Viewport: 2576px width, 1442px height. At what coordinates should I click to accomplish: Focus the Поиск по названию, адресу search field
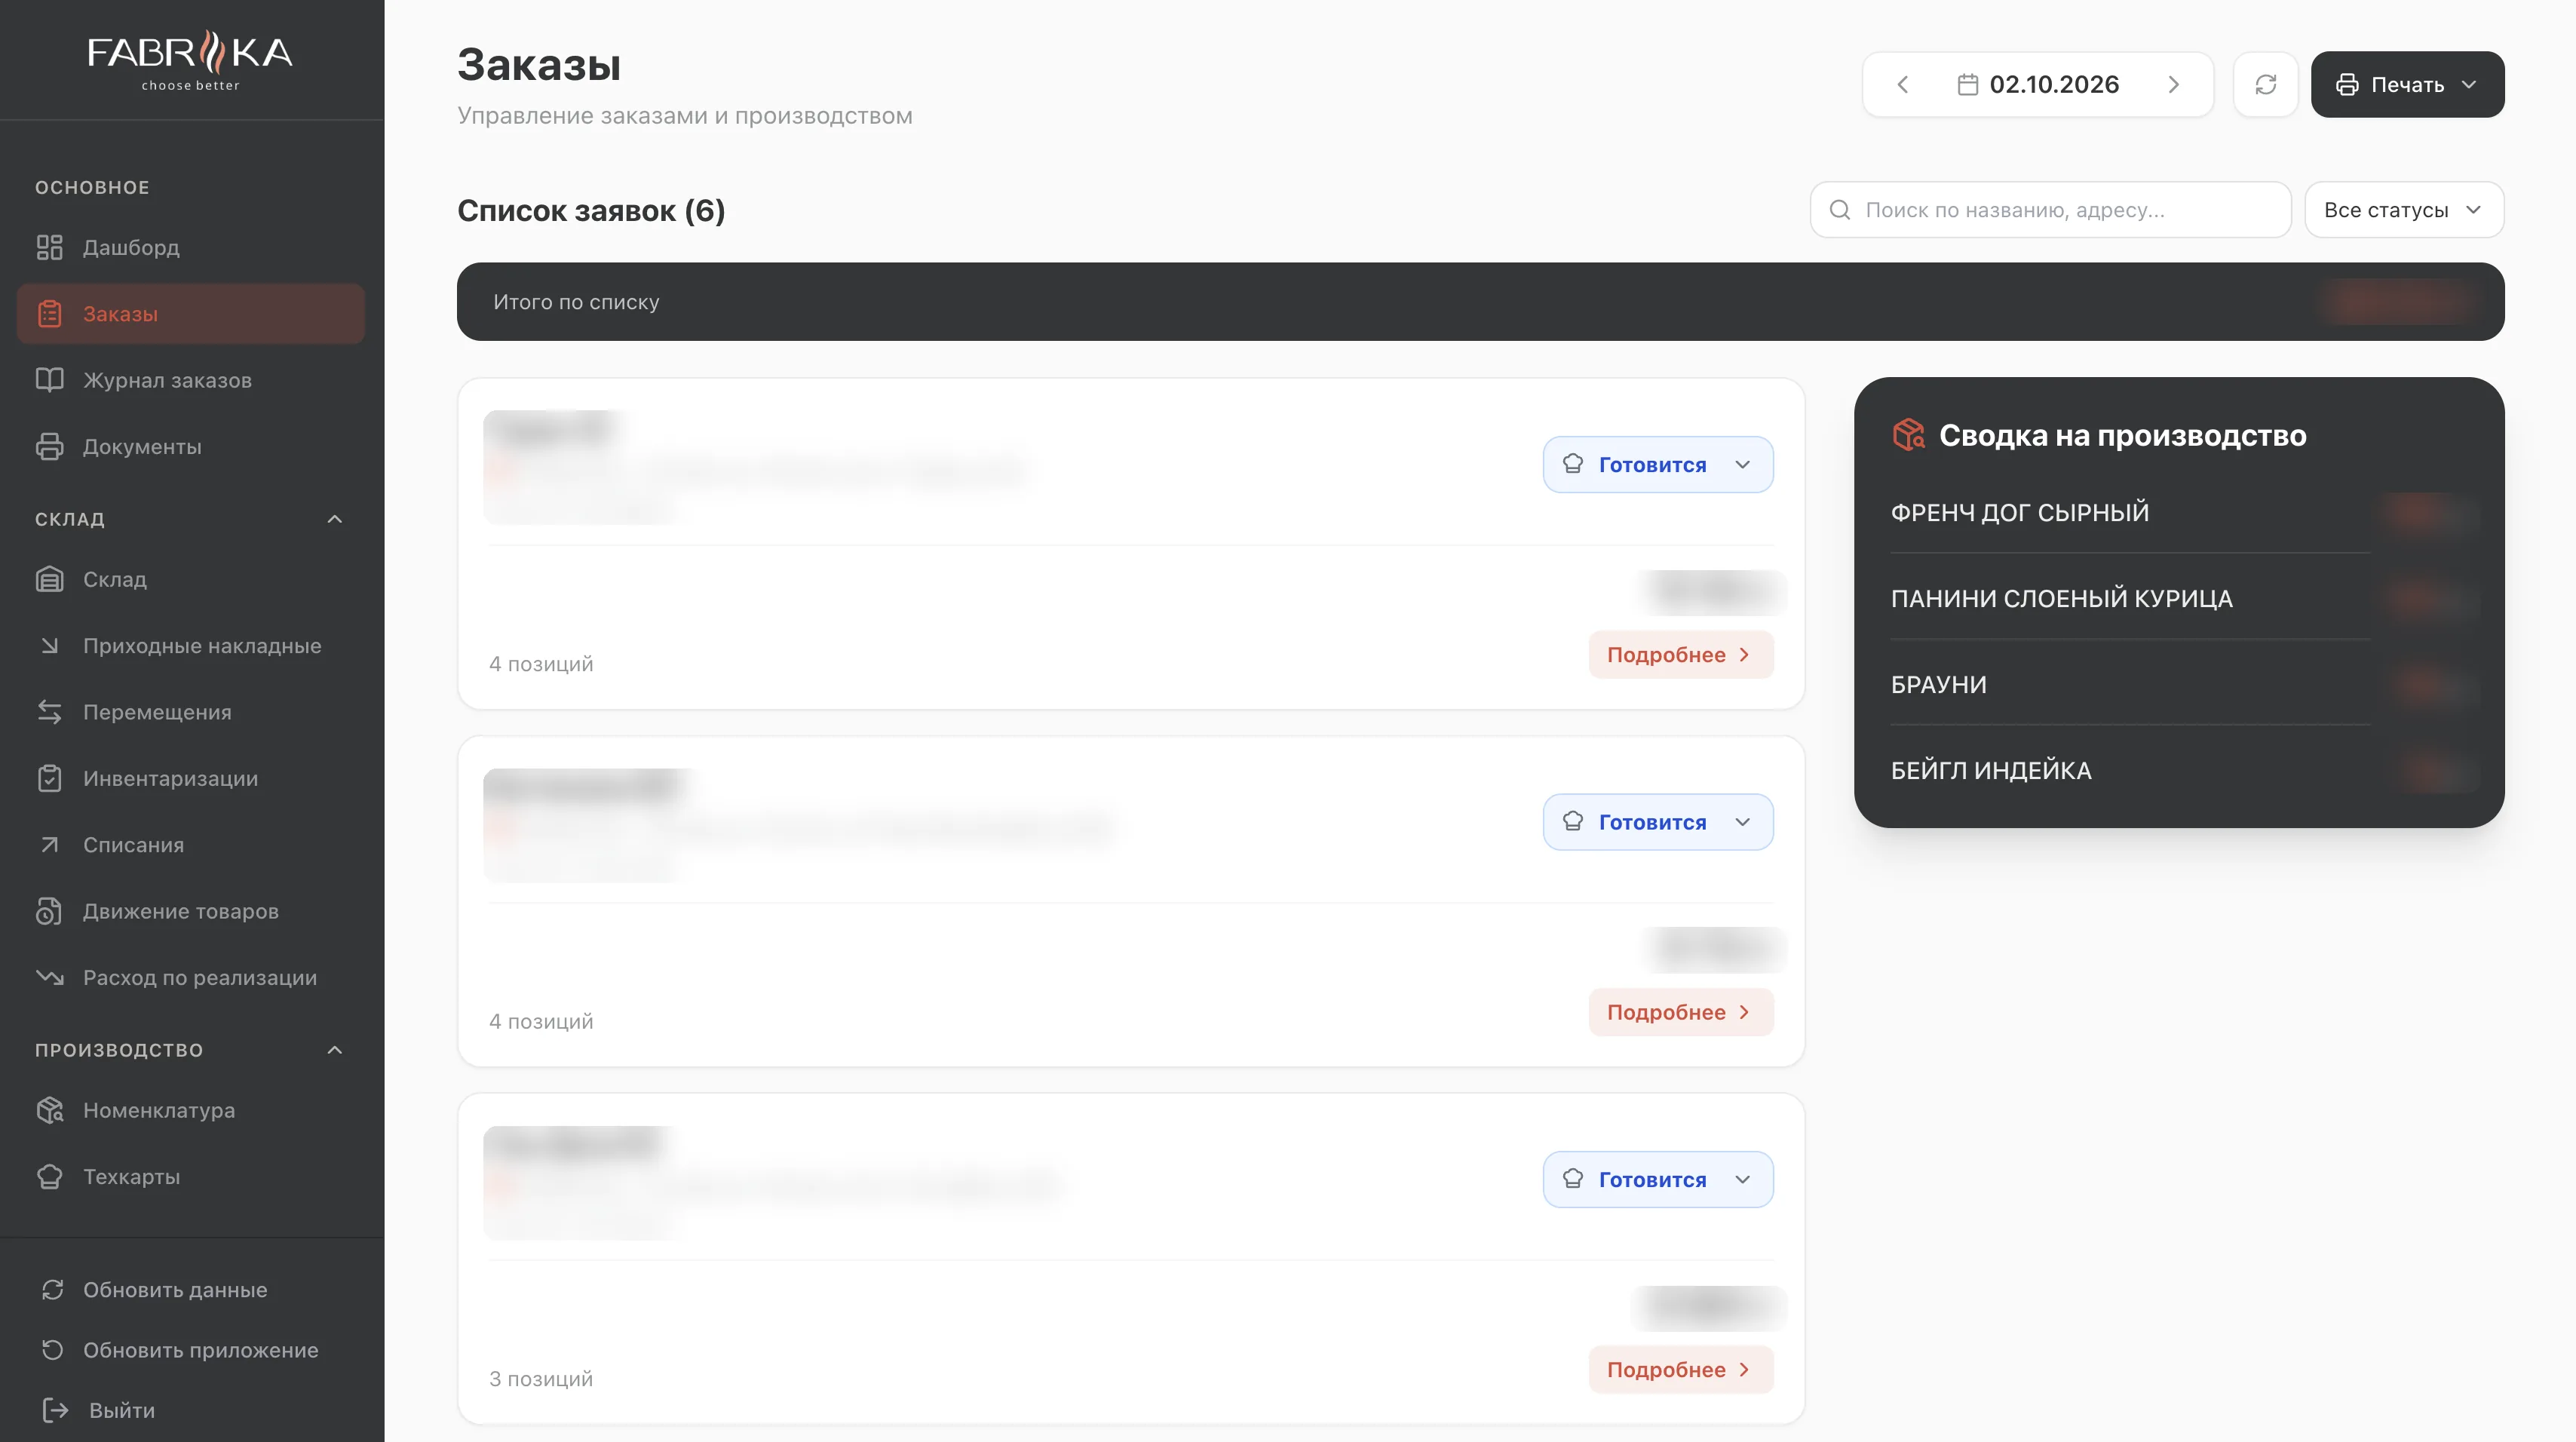(x=2050, y=210)
